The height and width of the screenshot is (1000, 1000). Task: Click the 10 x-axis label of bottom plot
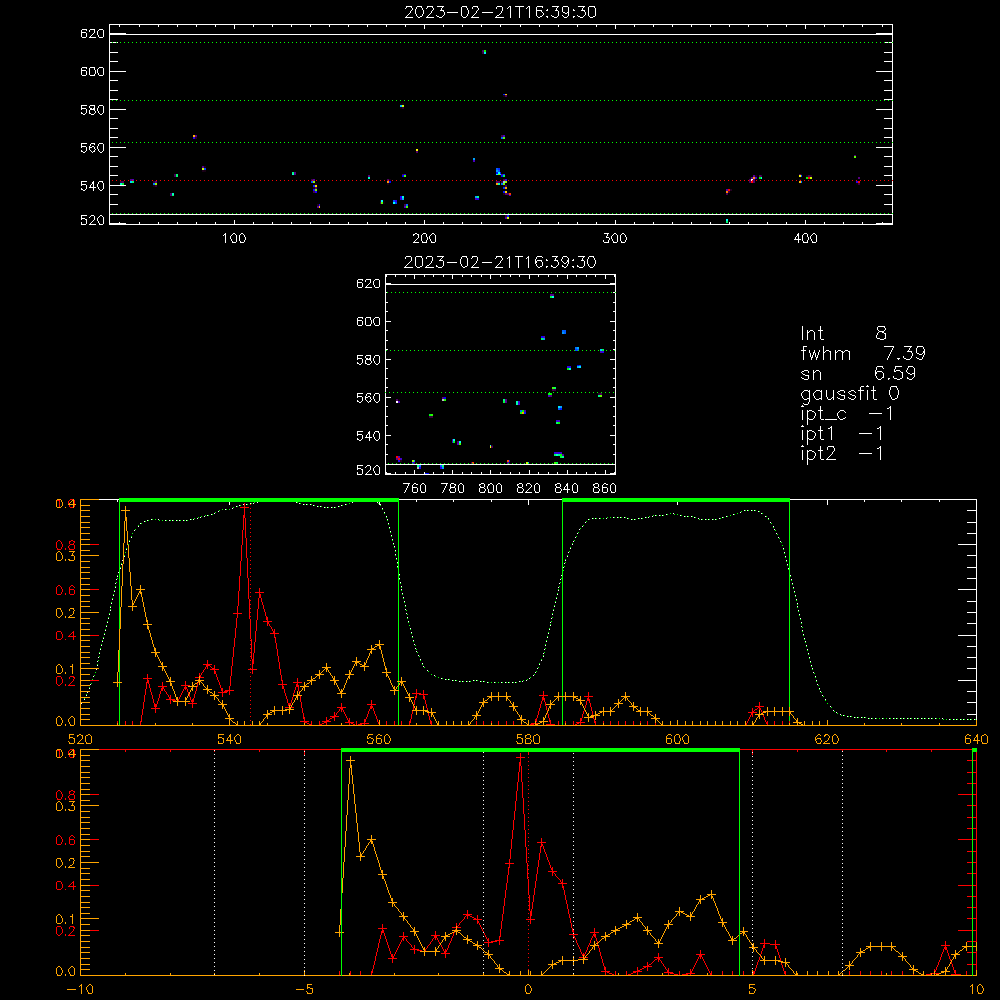pyautogui.click(x=976, y=990)
